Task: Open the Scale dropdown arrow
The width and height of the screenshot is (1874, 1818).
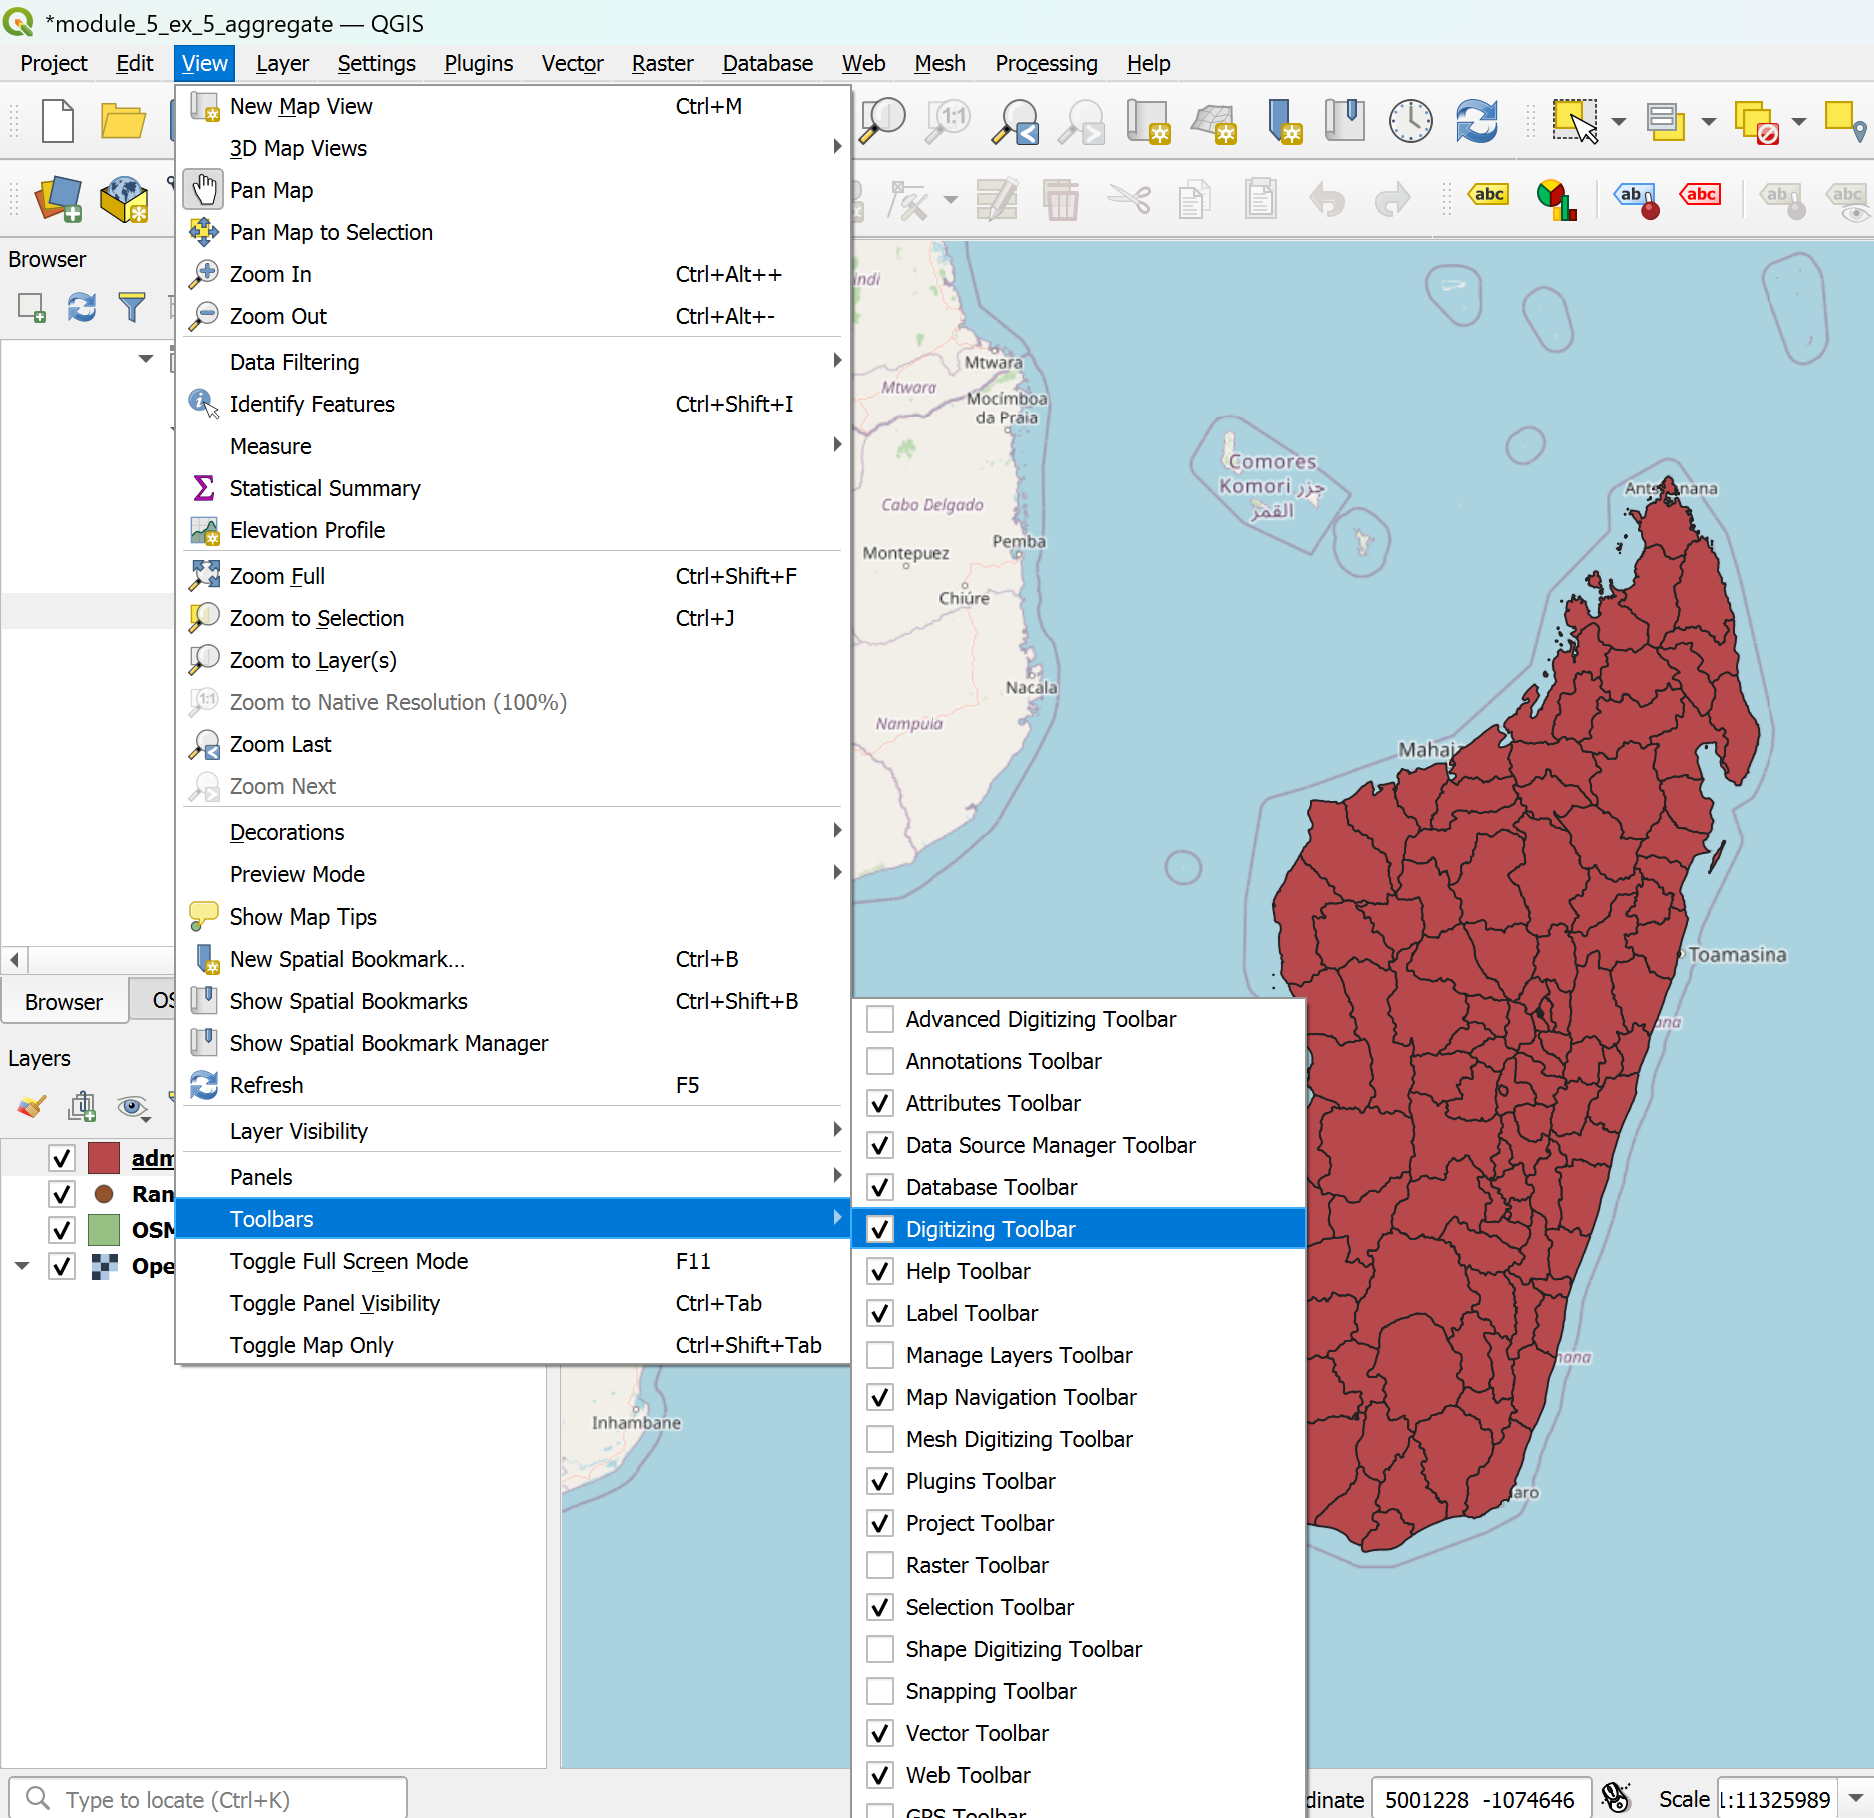Action: (1855, 1798)
